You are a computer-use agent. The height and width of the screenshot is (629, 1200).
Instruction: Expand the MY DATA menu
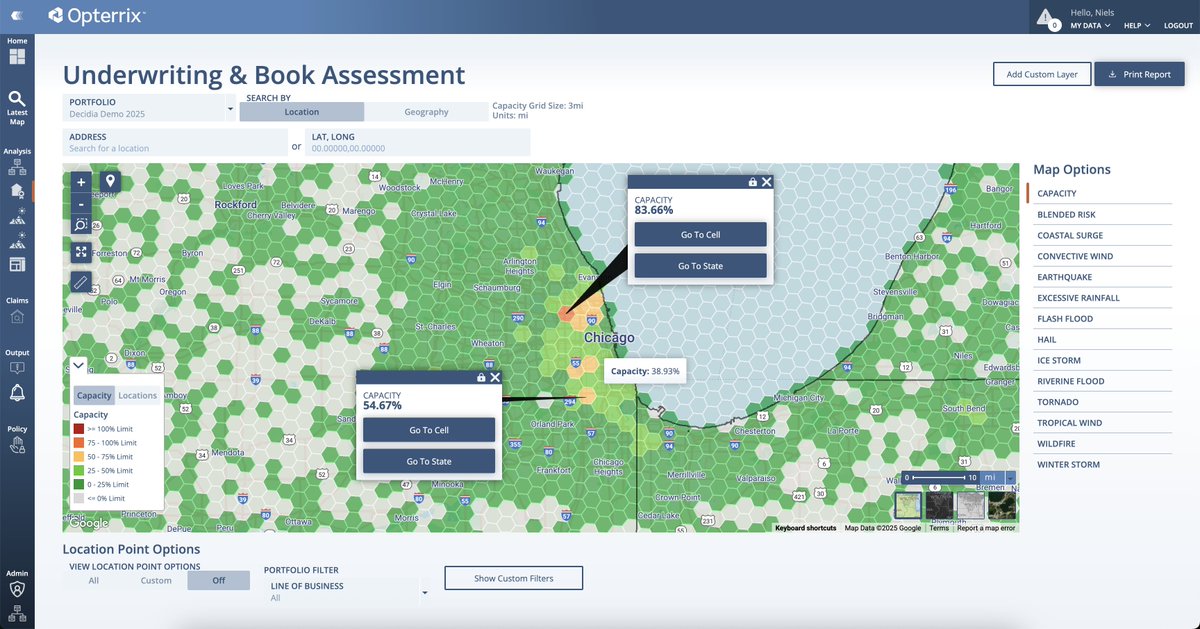(1090, 25)
